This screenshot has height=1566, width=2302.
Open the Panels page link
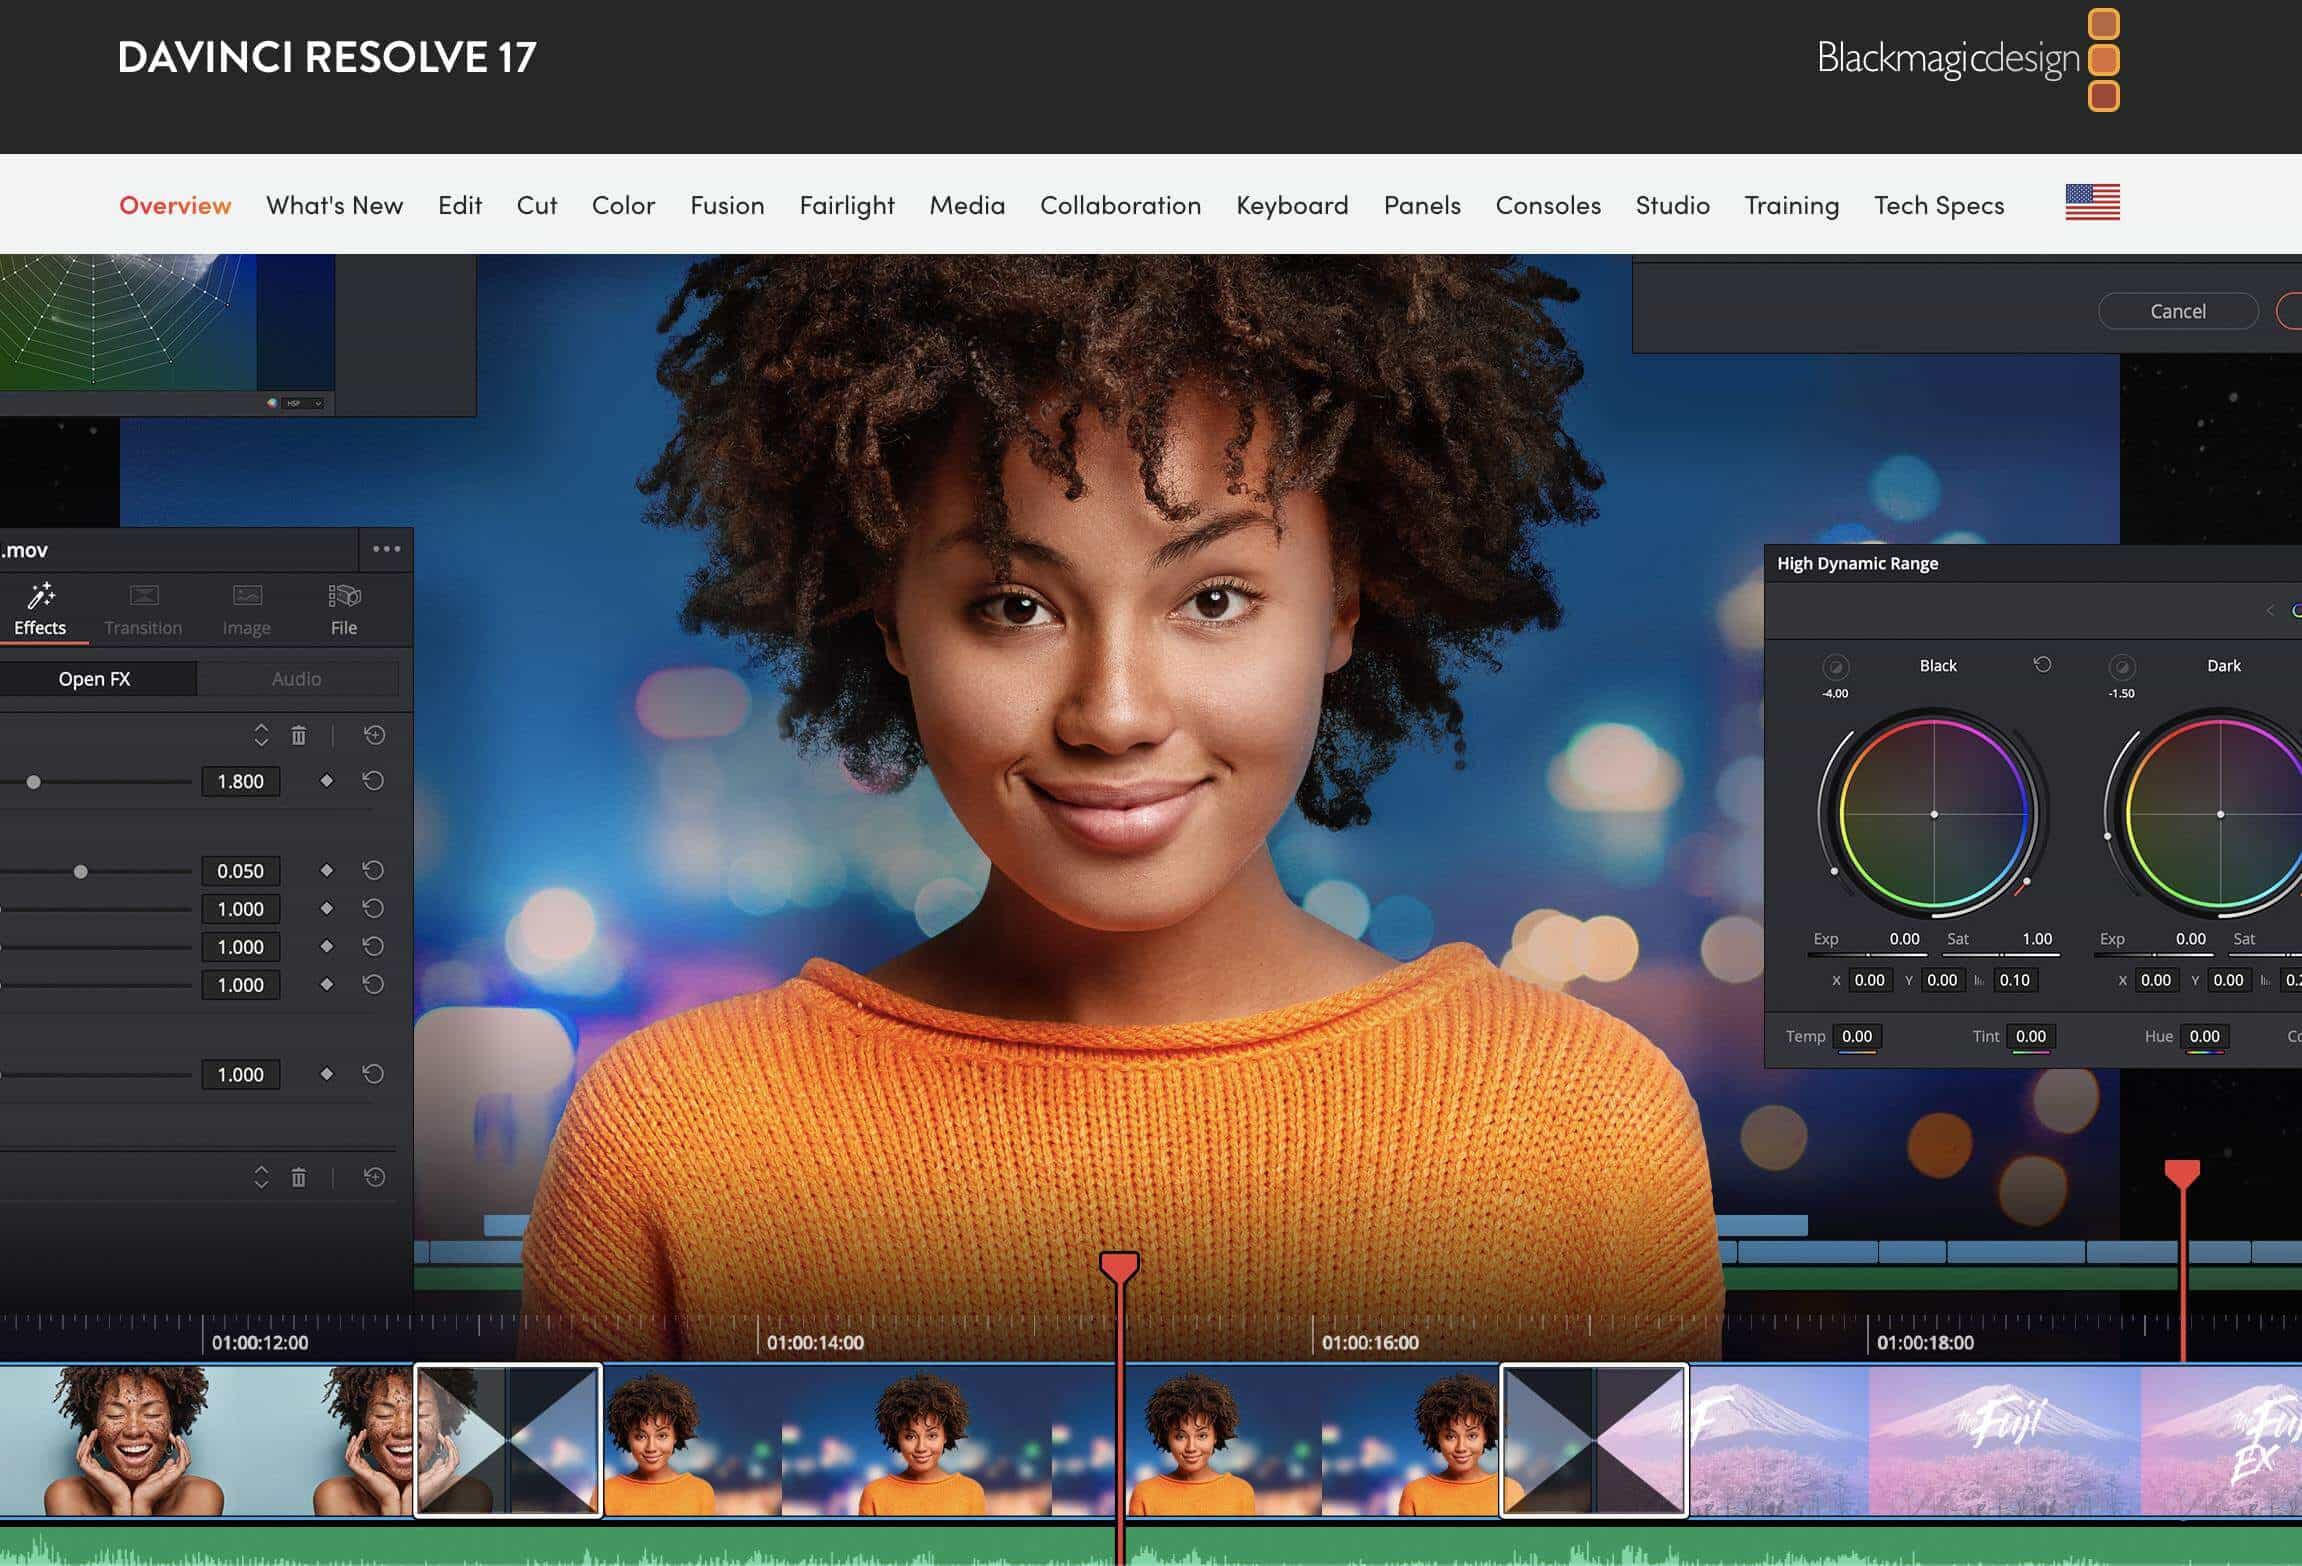(1422, 205)
